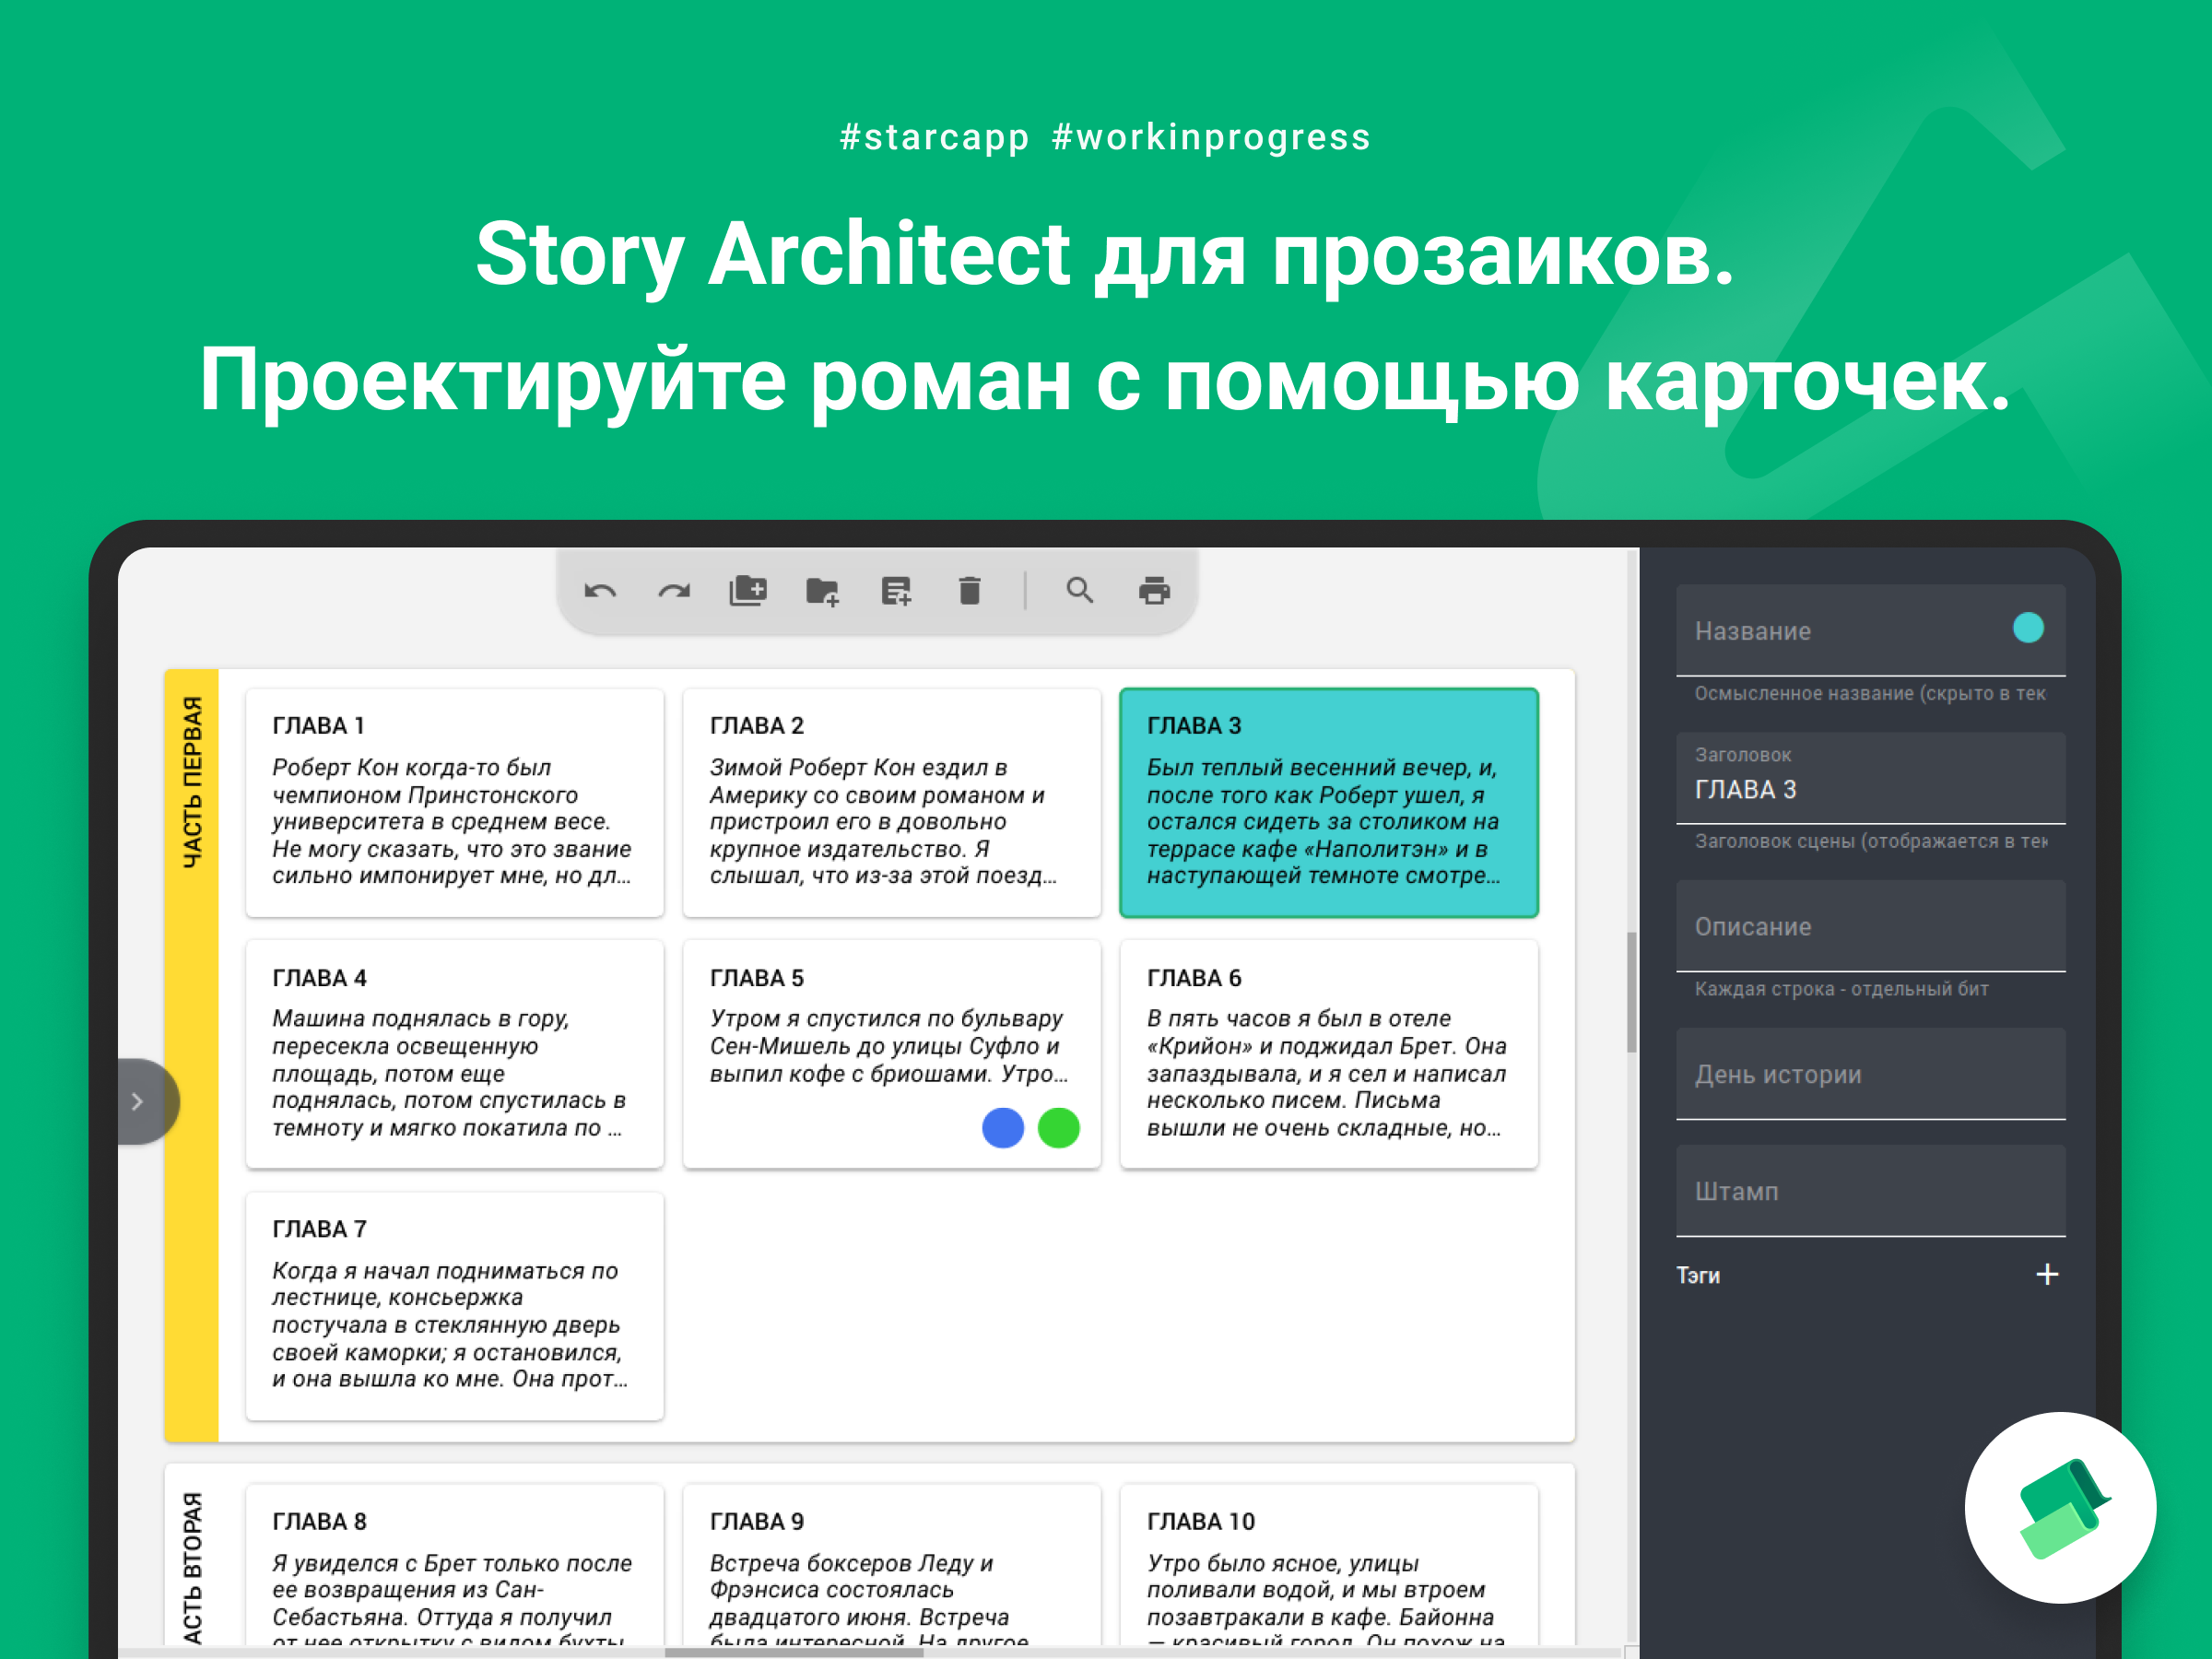Select the ГЛАВА 8 card

point(455,1565)
